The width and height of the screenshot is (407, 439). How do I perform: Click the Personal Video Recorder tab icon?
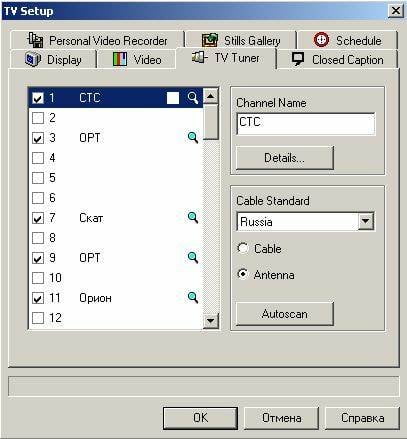35,40
